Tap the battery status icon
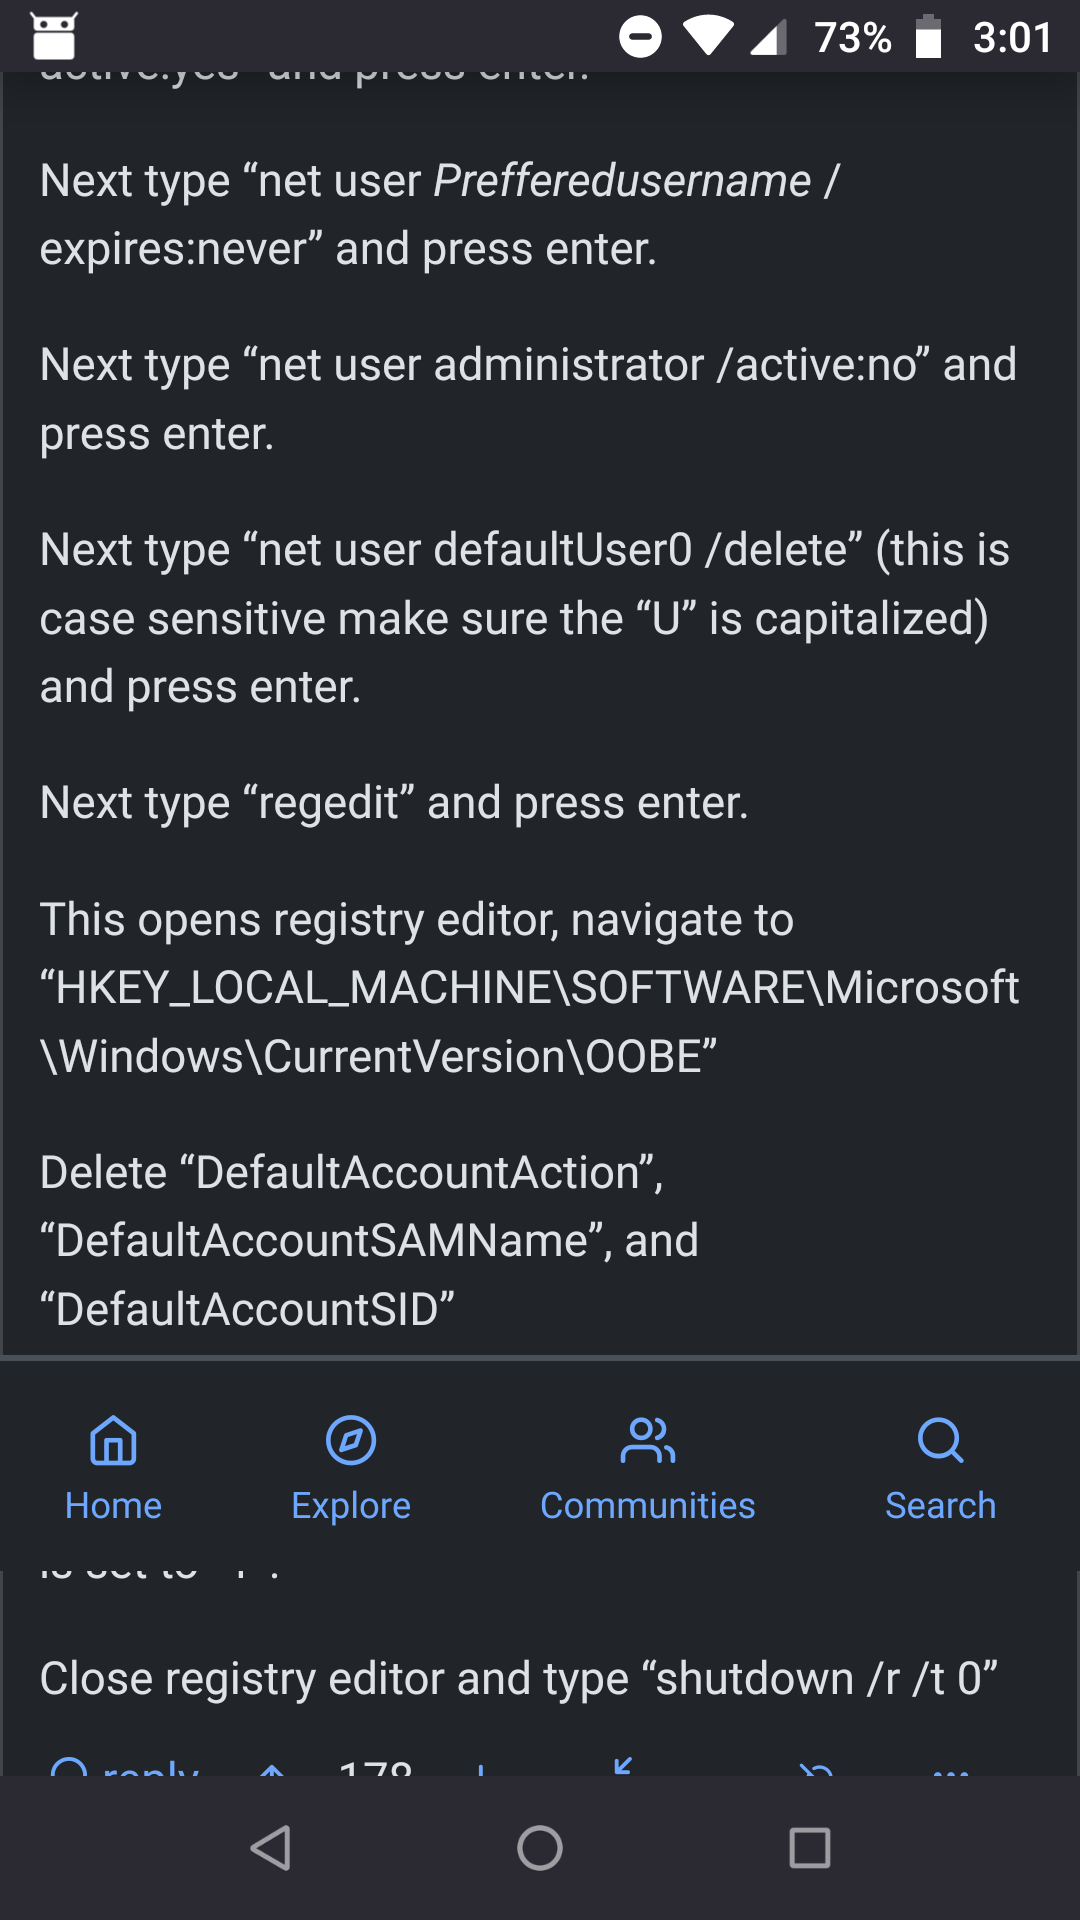Image resolution: width=1080 pixels, height=1920 pixels. point(929,38)
